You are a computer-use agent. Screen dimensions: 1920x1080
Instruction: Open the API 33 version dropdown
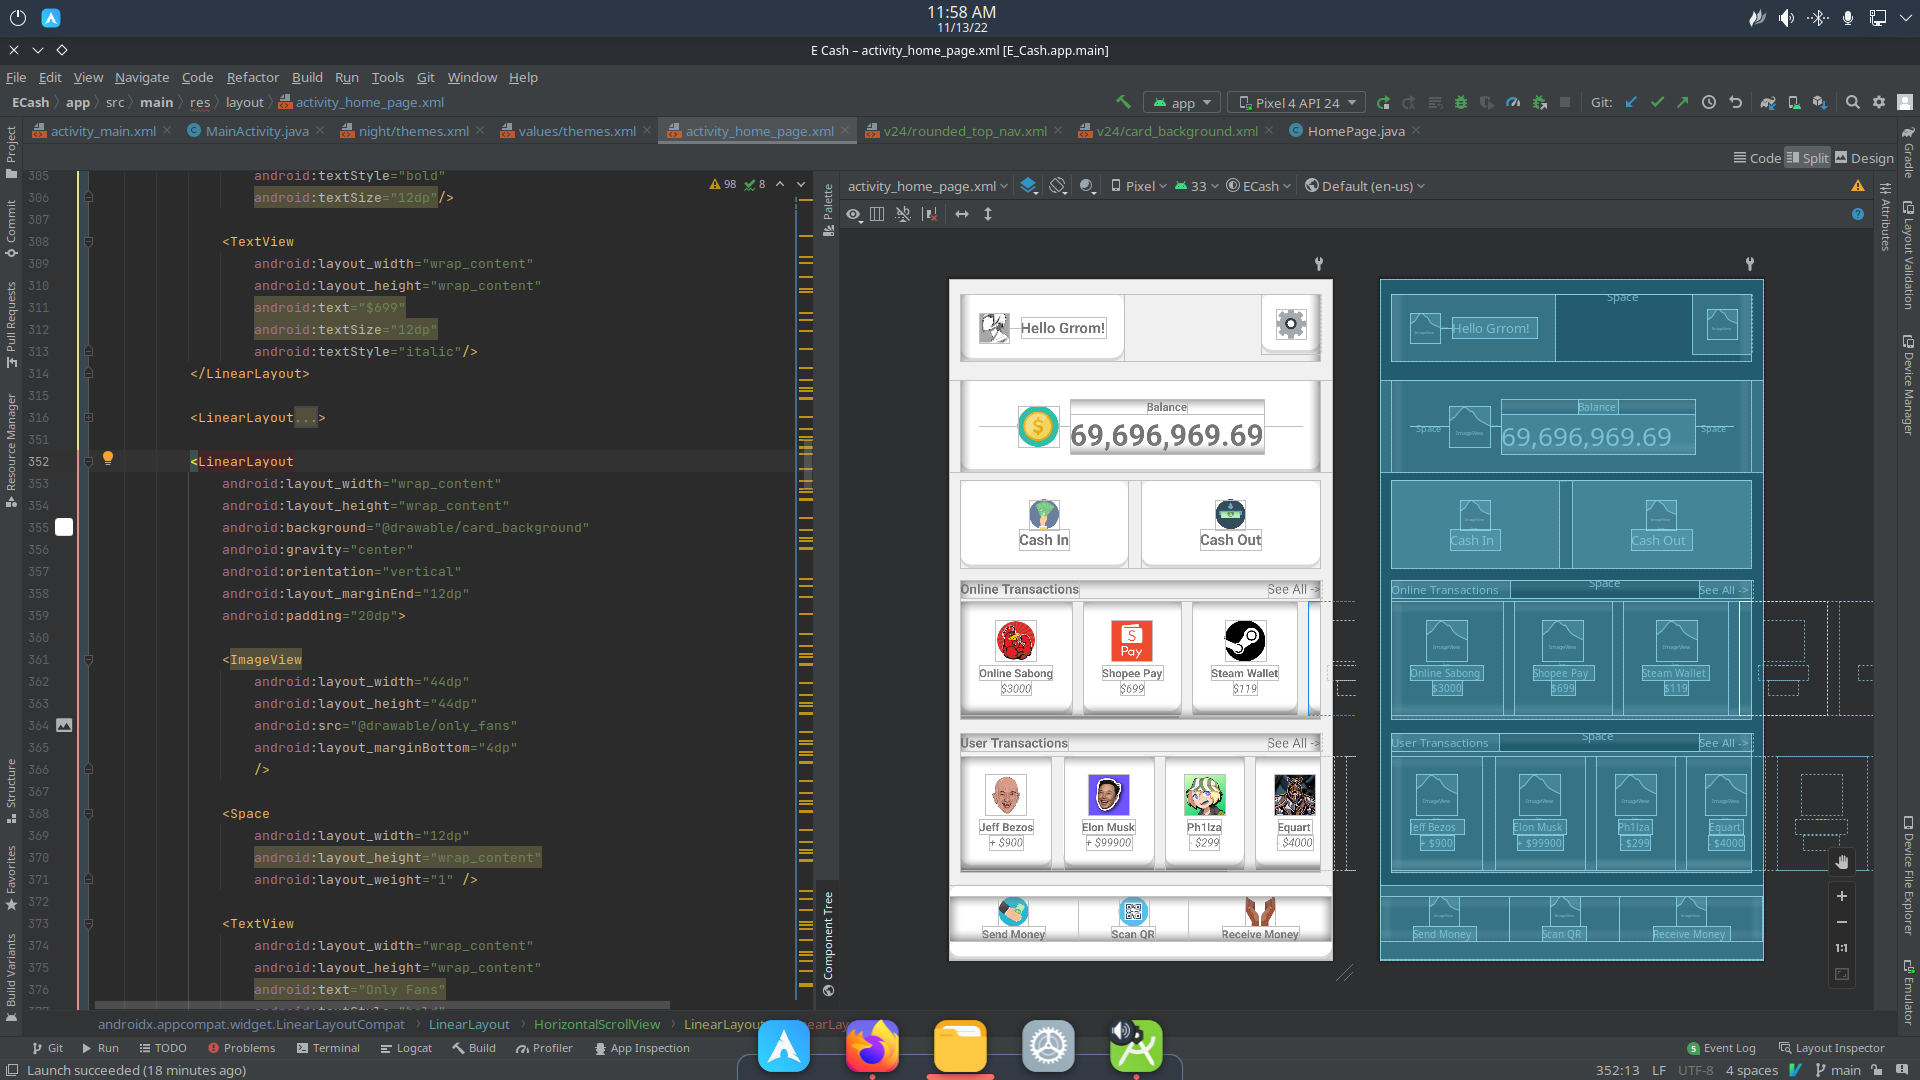click(1196, 186)
